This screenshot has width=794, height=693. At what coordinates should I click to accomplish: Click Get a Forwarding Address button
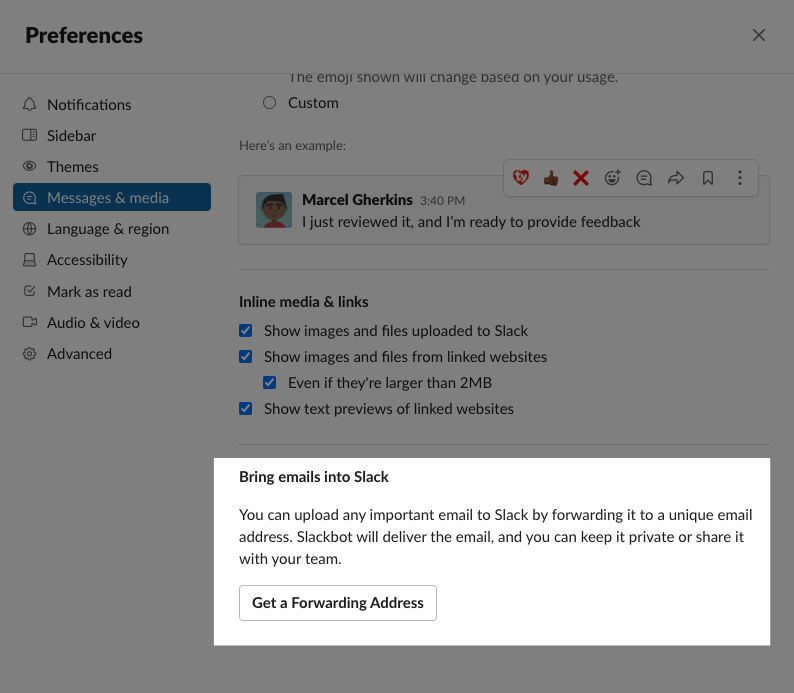pyautogui.click(x=338, y=603)
